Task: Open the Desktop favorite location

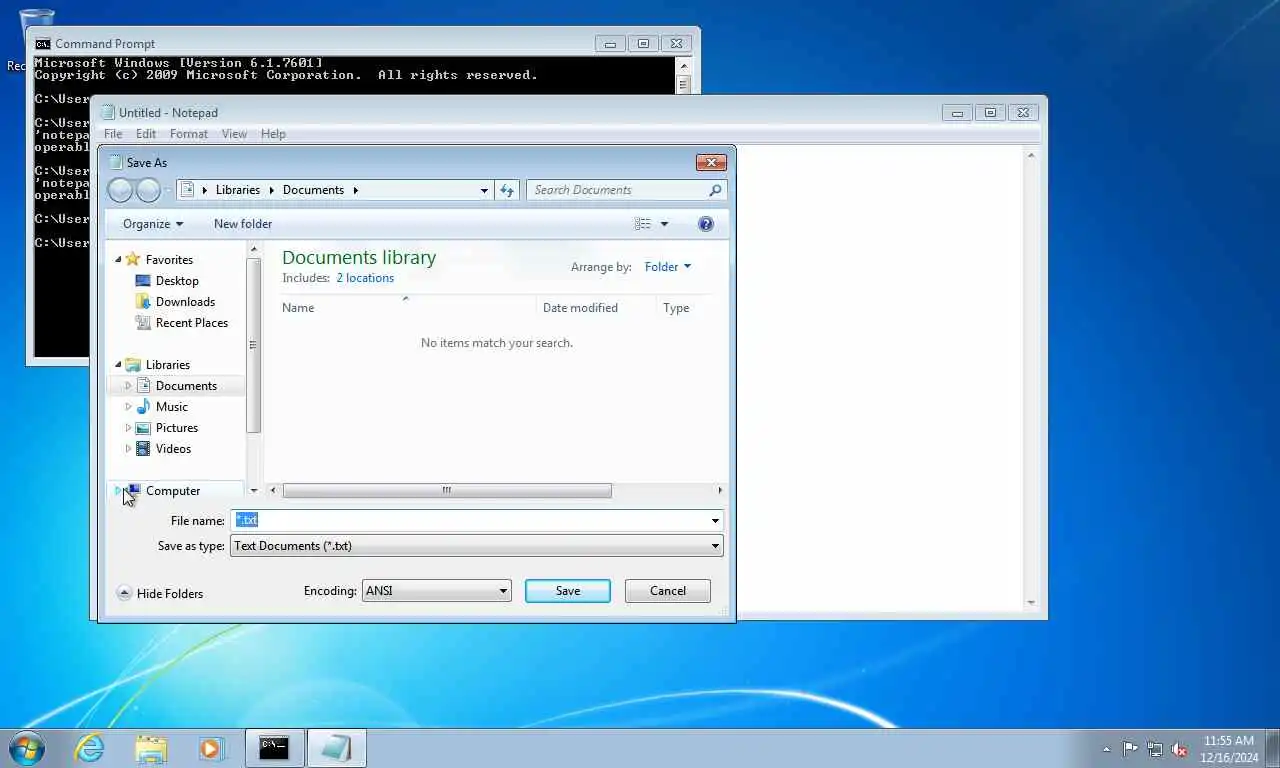Action: (x=177, y=281)
